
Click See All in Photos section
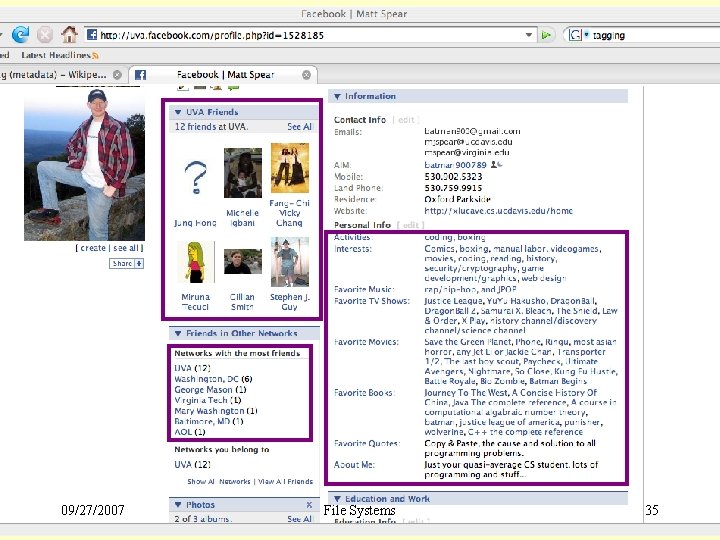(x=299, y=519)
